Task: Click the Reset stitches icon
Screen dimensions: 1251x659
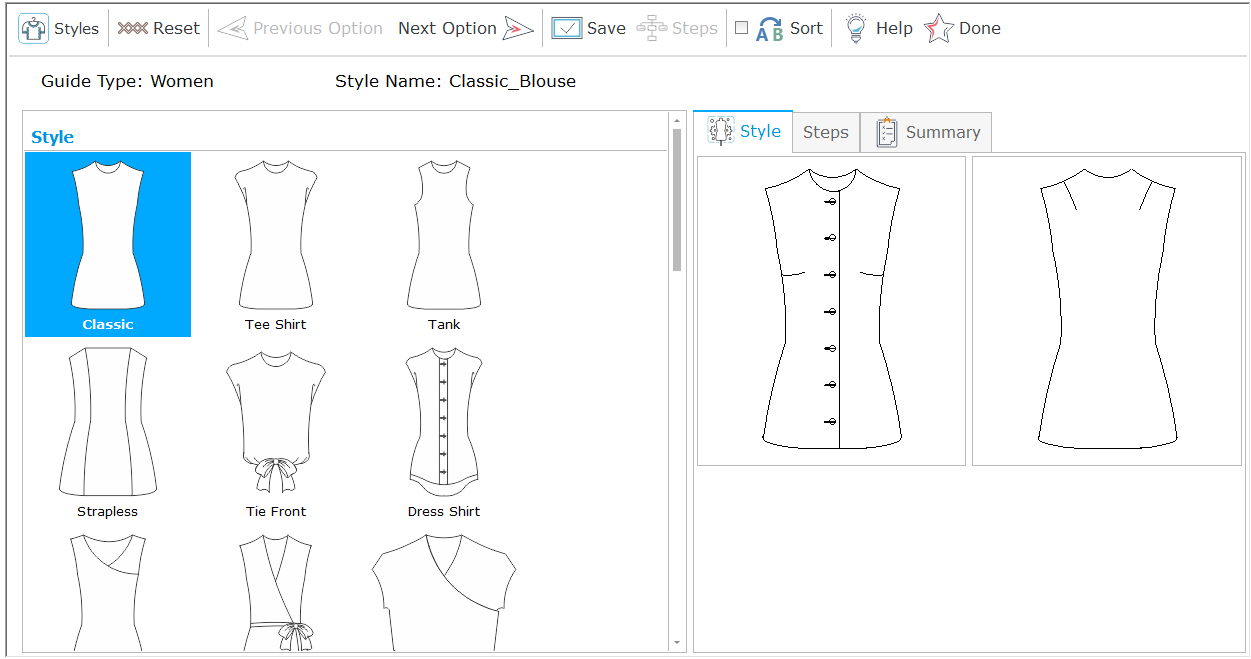Action: coord(132,28)
